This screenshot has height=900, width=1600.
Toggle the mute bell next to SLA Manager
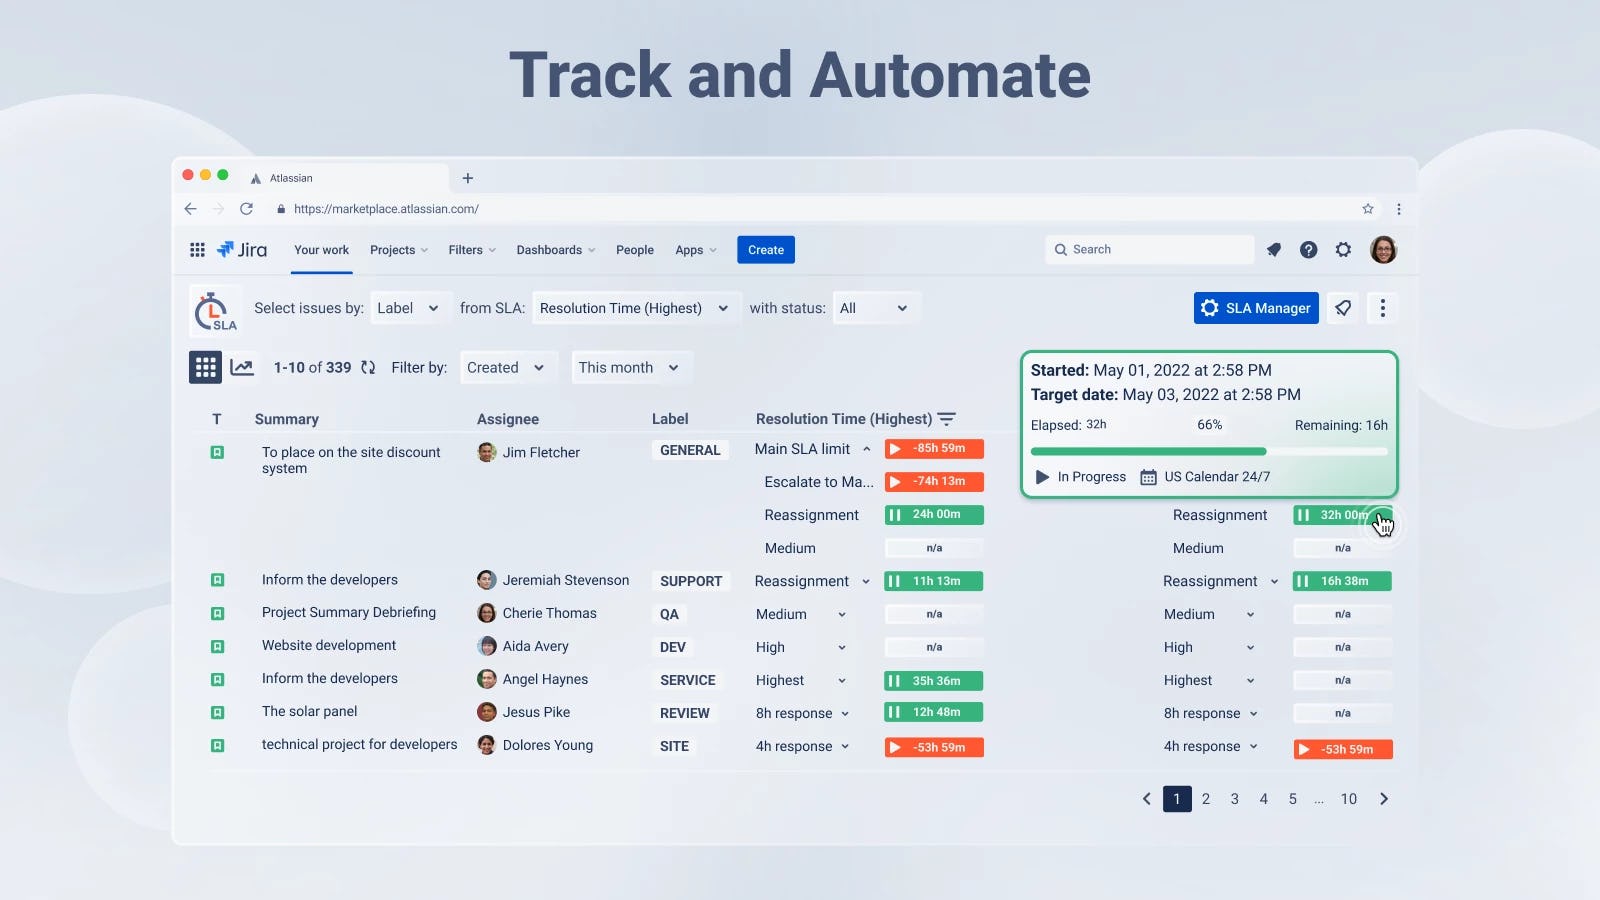(1343, 308)
